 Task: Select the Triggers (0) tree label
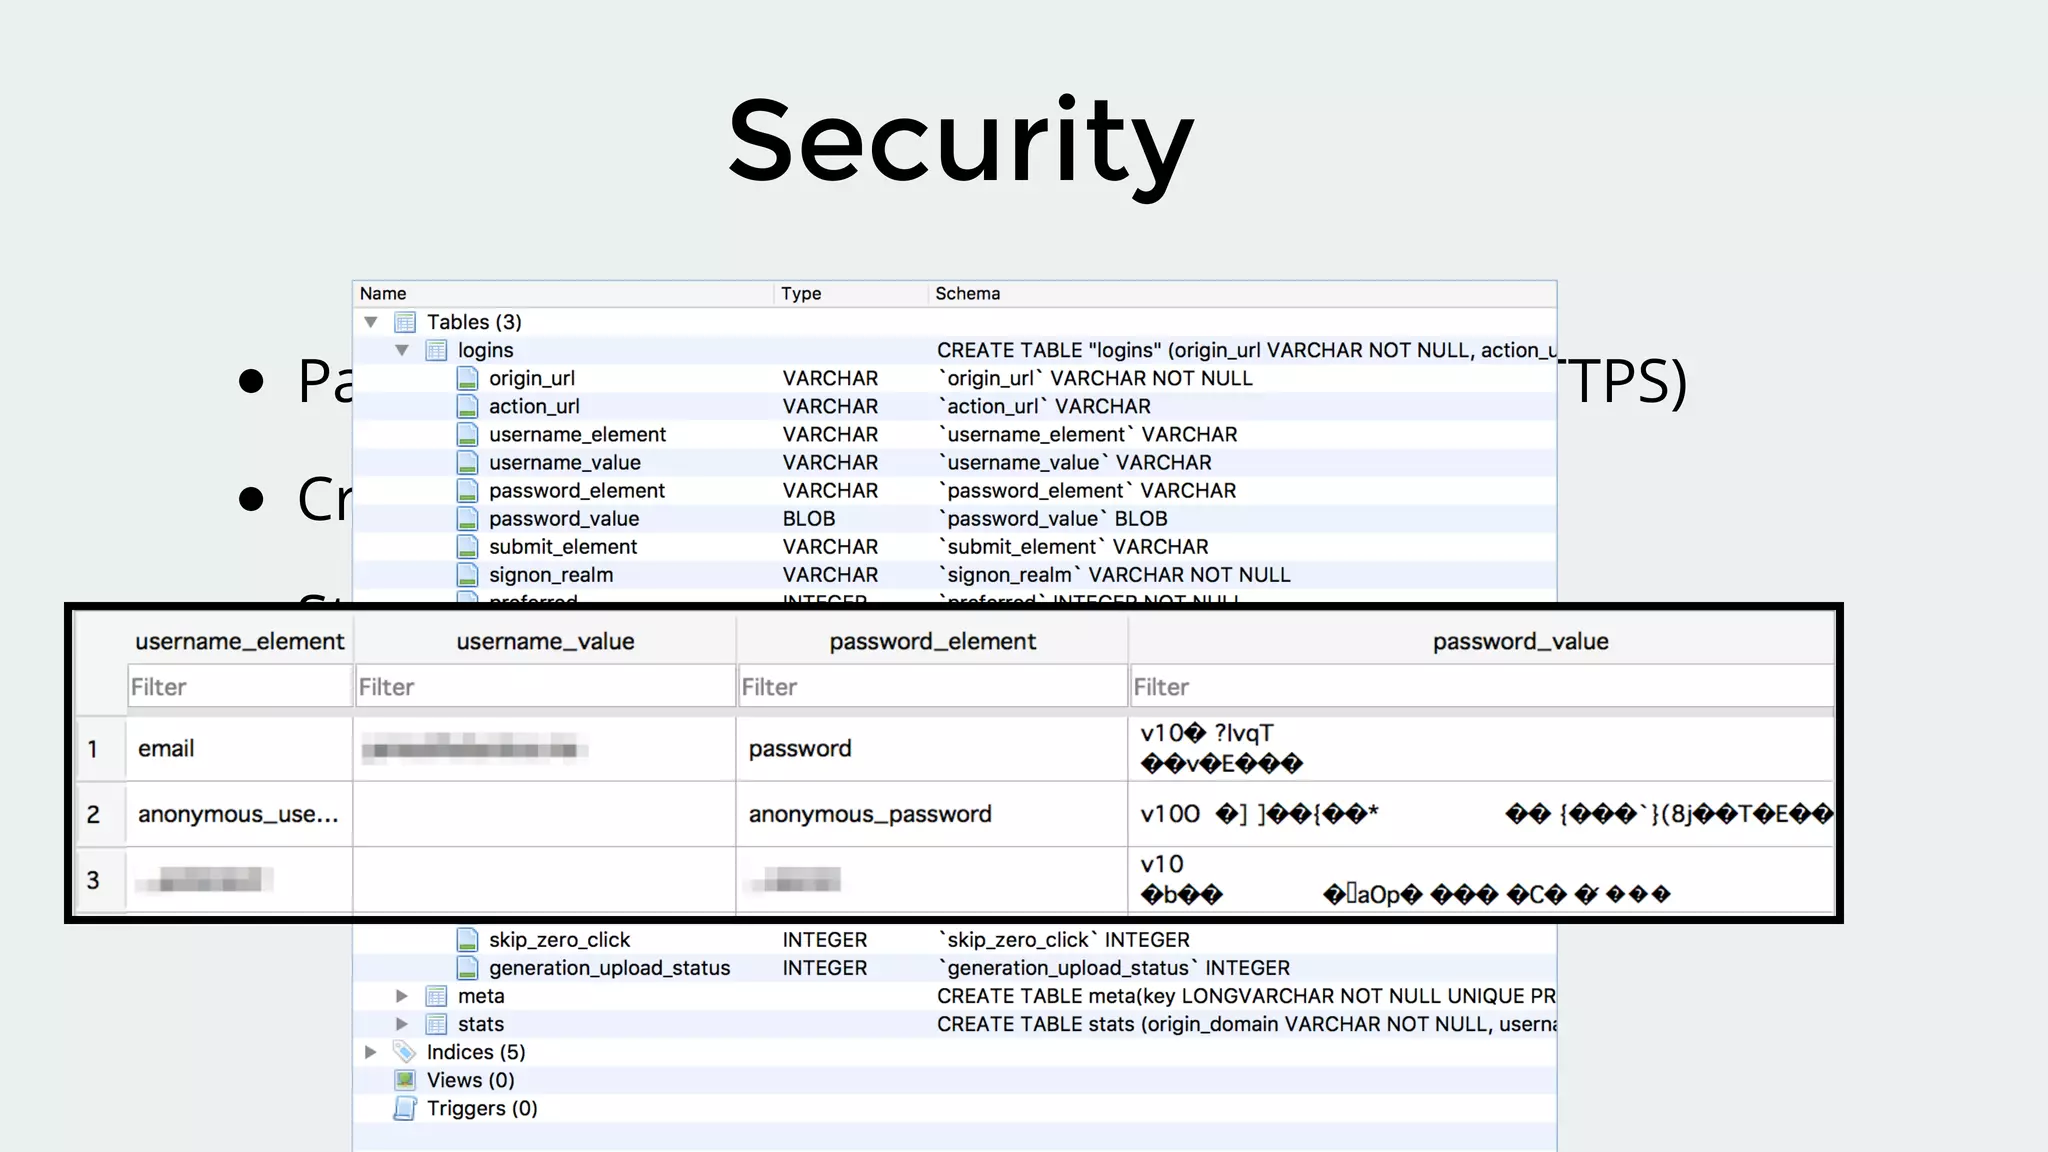tap(482, 1108)
